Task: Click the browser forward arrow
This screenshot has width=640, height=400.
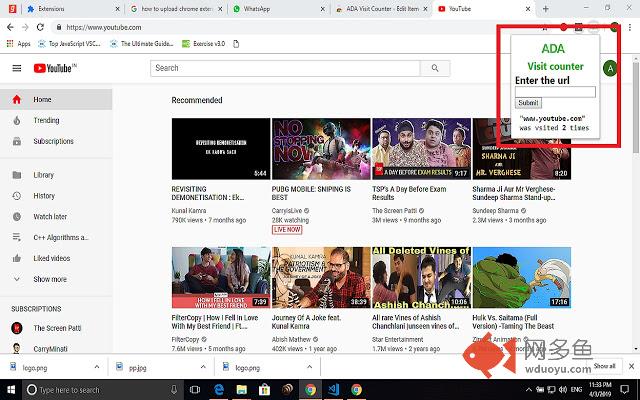Action: click(x=25, y=27)
